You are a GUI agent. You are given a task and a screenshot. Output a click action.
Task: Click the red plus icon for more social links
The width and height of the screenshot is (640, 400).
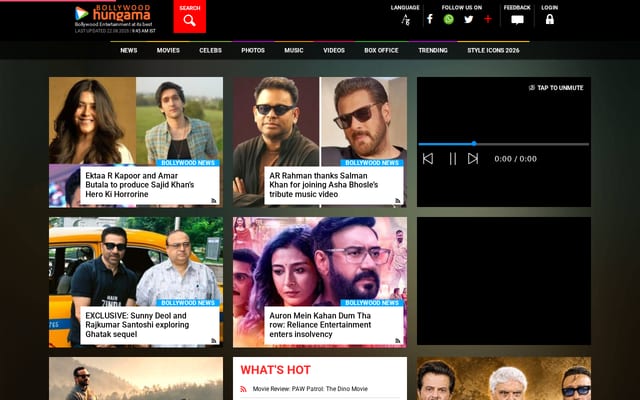(488, 19)
